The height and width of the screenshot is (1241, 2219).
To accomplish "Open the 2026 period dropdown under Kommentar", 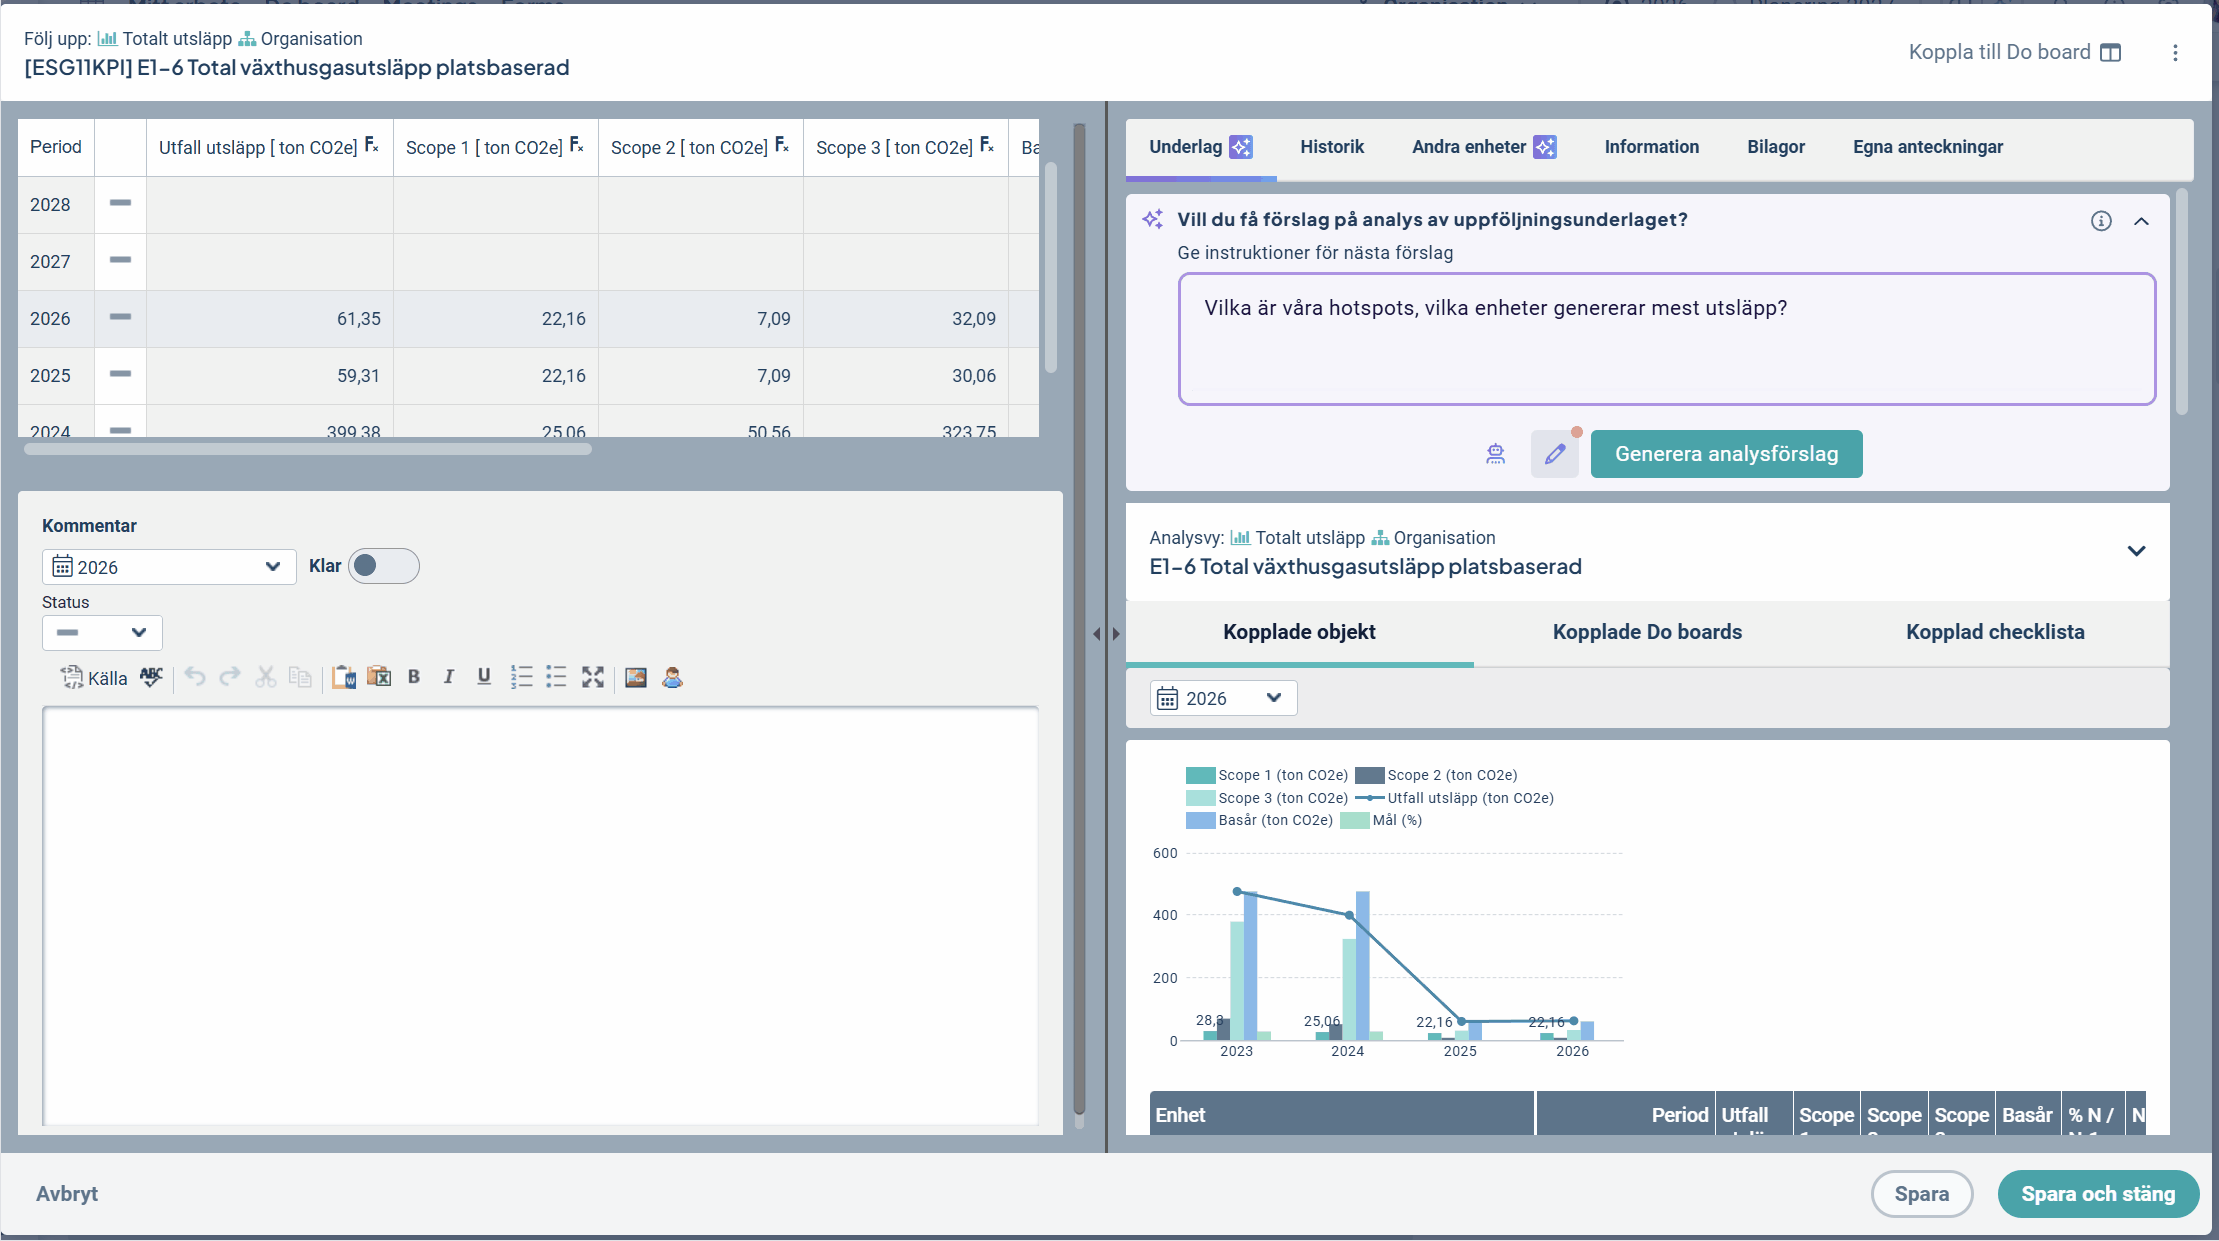I will pos(169,567).
